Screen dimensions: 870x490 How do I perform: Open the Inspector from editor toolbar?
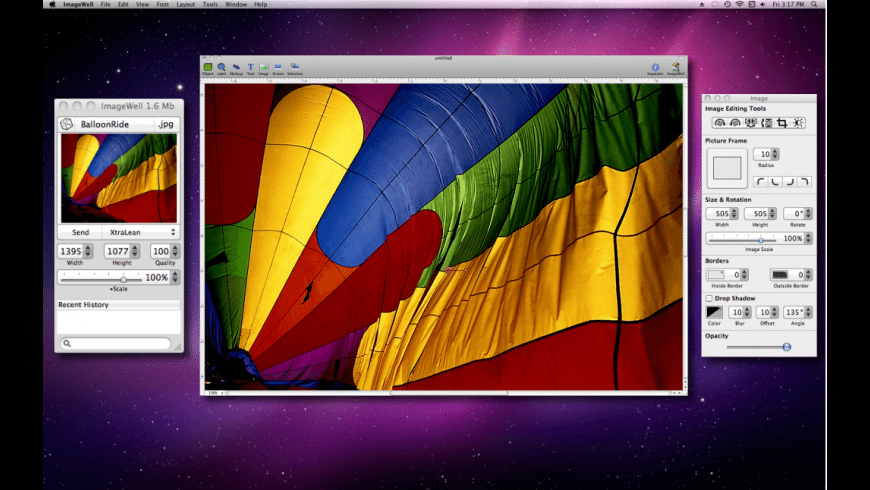tap(655, 67)
